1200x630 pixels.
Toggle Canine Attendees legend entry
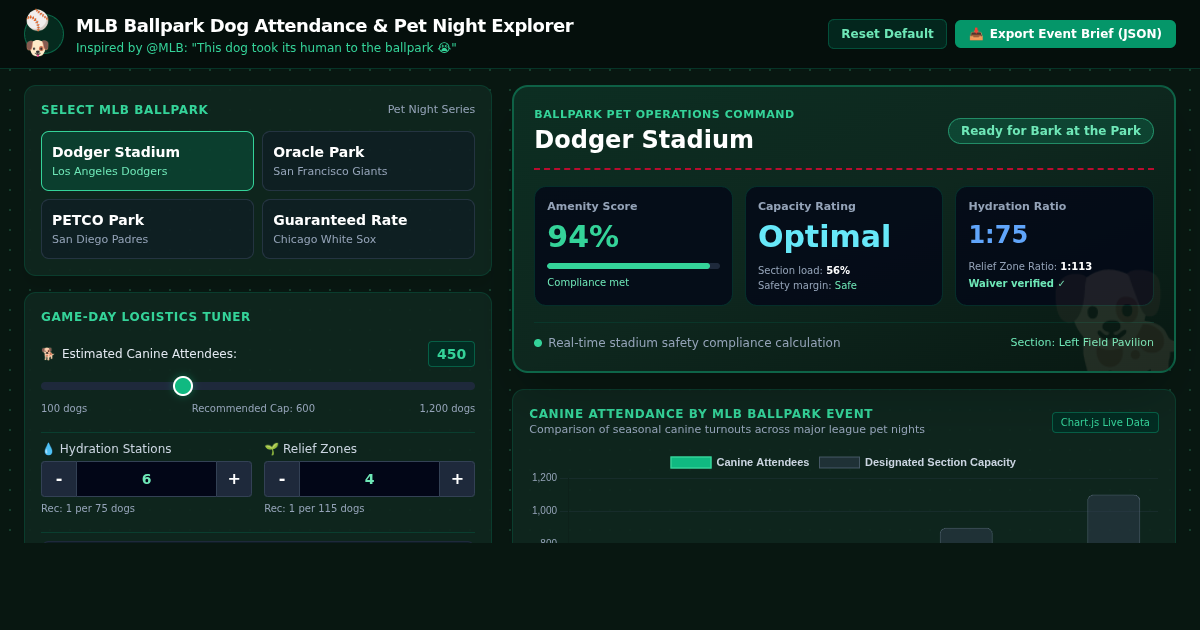pyautogui.click(x=740, y=462)
